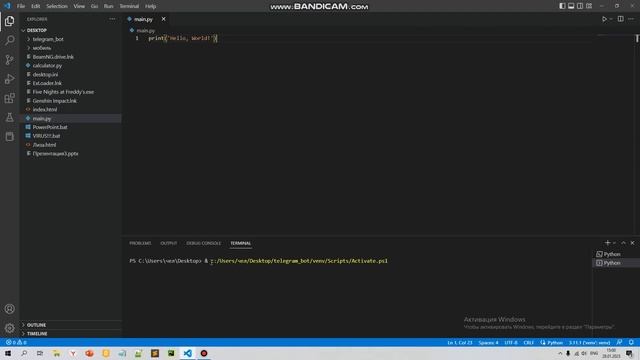Switch to DEBUG CONSOLE tab

[203, 243]
